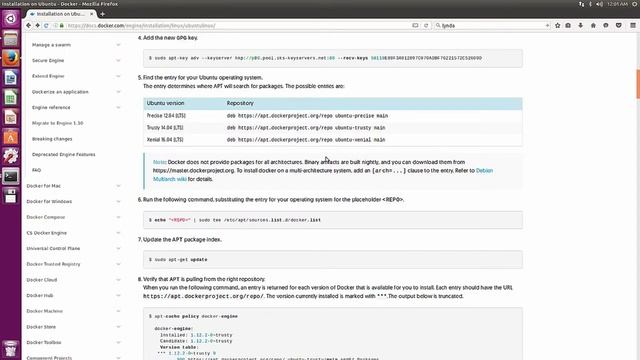Expand Extend Engine section

tap(118, 76)
